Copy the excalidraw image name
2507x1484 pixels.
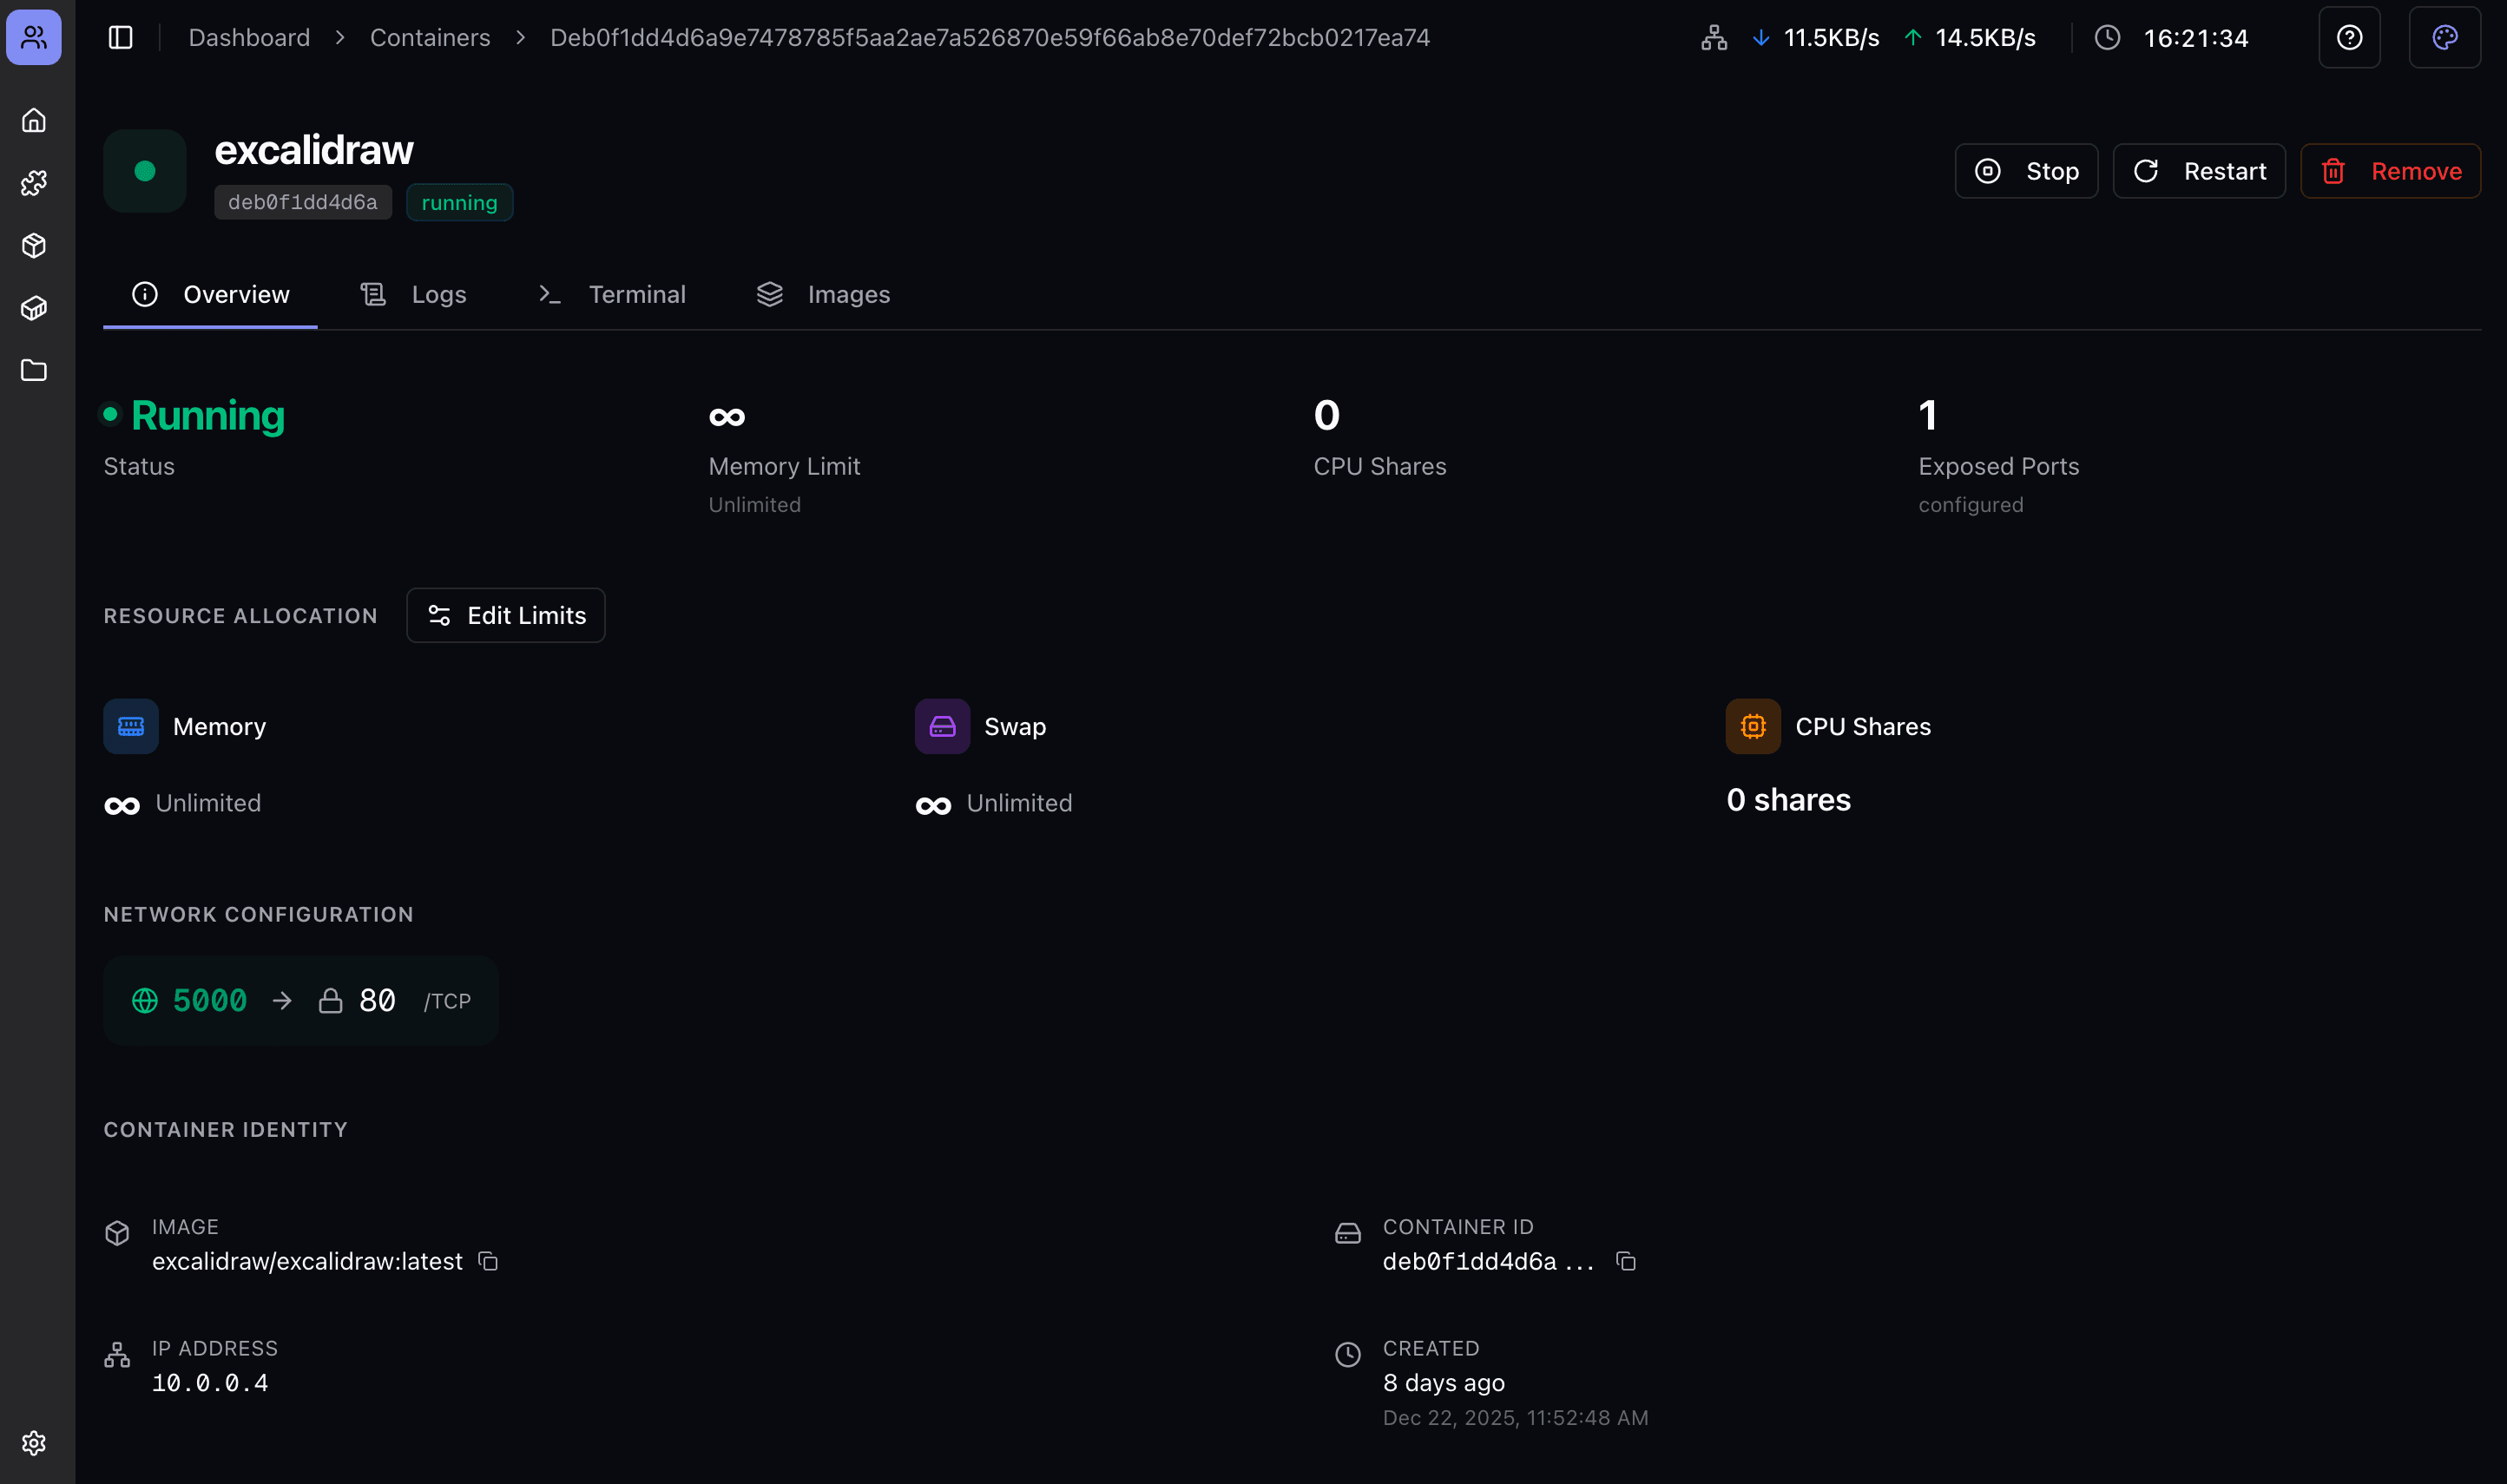click(x=488, y=1261)
